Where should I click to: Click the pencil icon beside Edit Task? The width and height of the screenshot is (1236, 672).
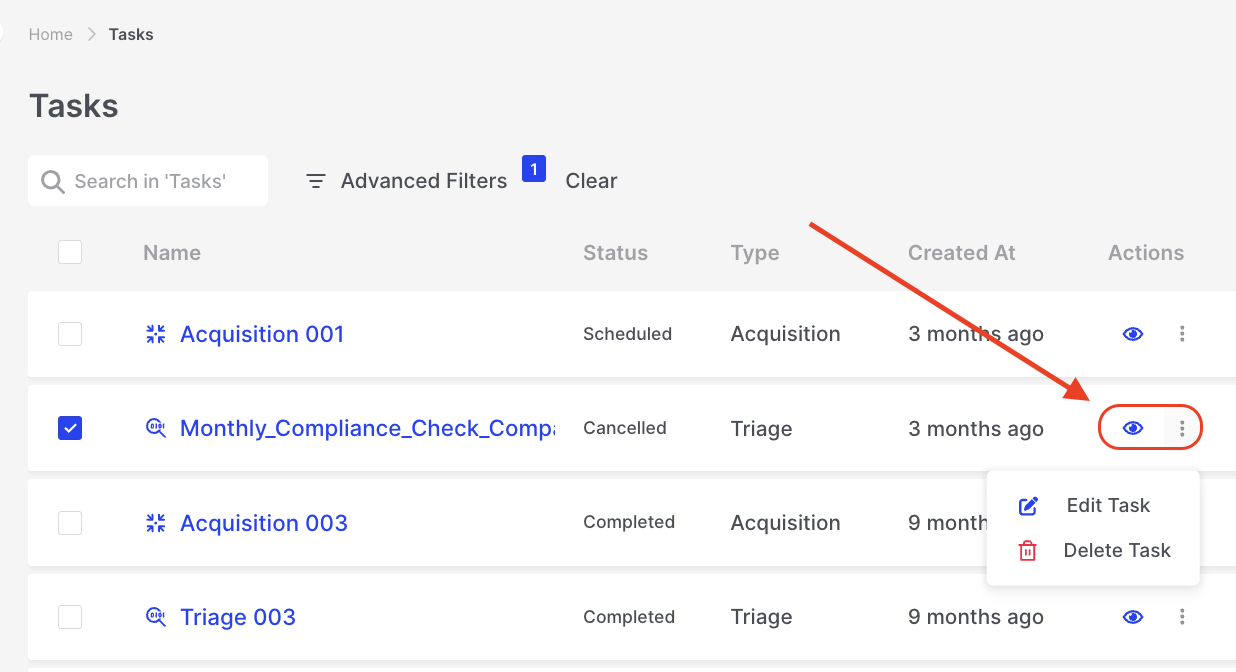(x=1028, y=506)
